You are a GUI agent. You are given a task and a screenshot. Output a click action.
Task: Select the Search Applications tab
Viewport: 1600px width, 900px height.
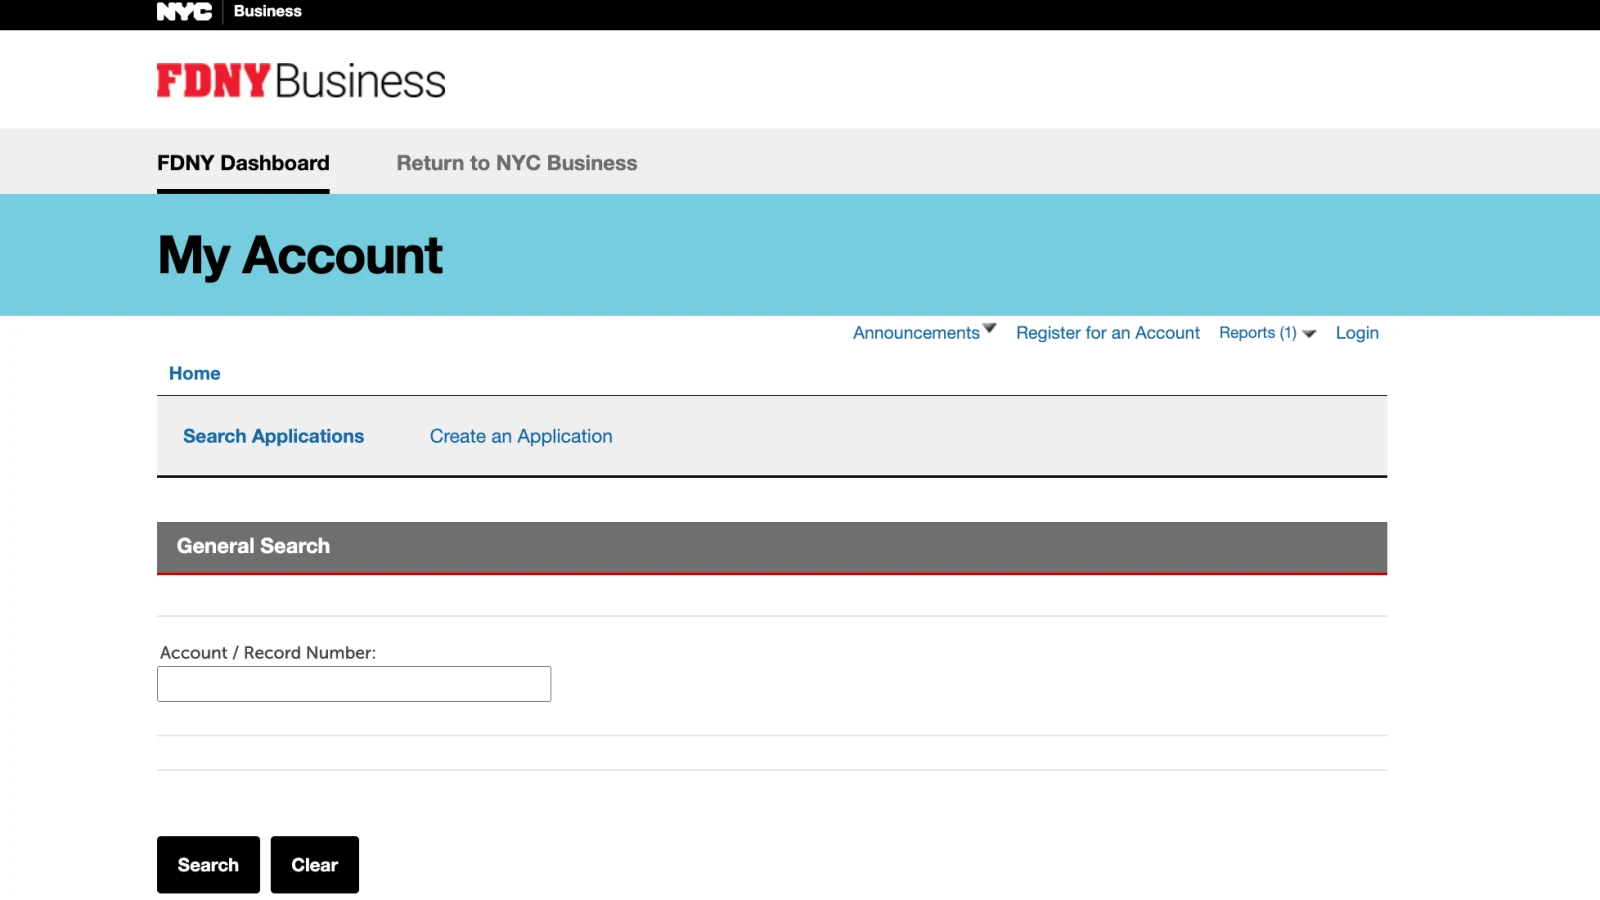click(273, 436)
